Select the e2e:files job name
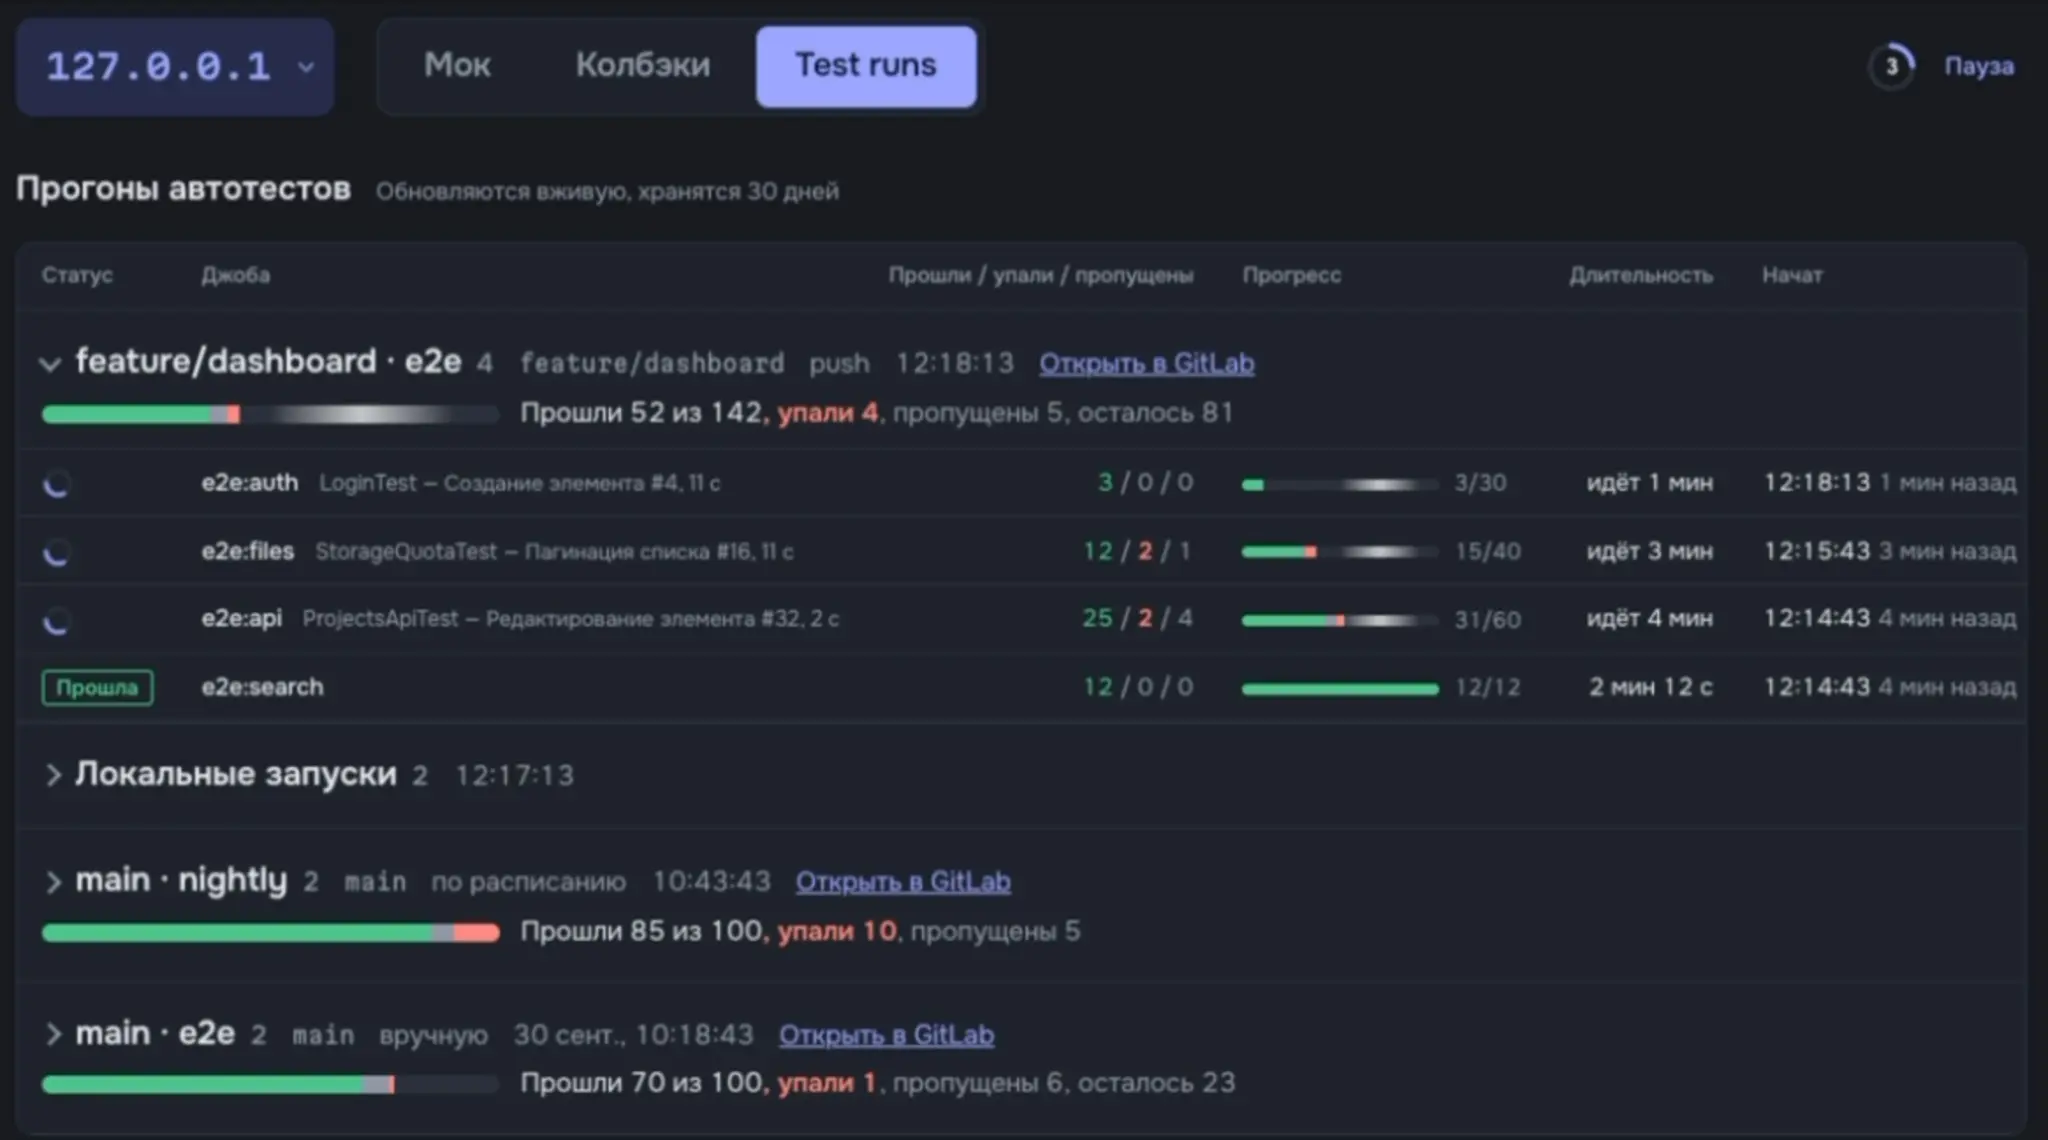The width and height of the screenshot is (2048, 1140). coord(248,551)
